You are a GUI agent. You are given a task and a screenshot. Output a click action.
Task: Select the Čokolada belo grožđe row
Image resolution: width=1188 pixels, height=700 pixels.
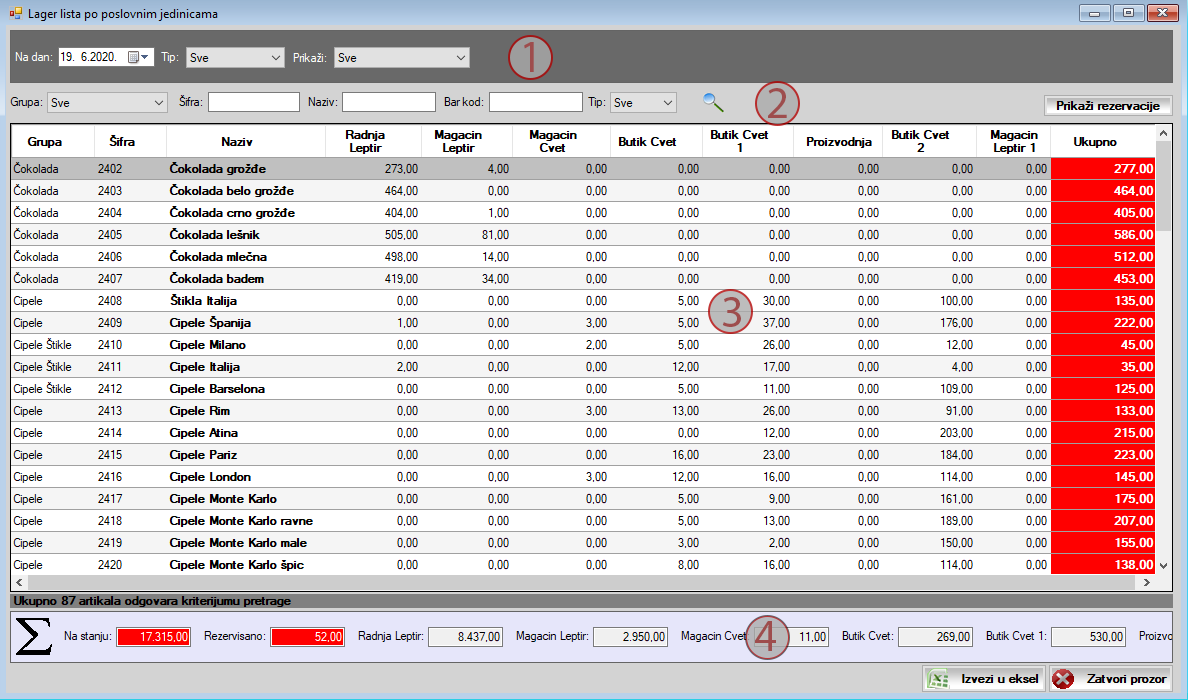pyautogui.click(x=584, y=191)
